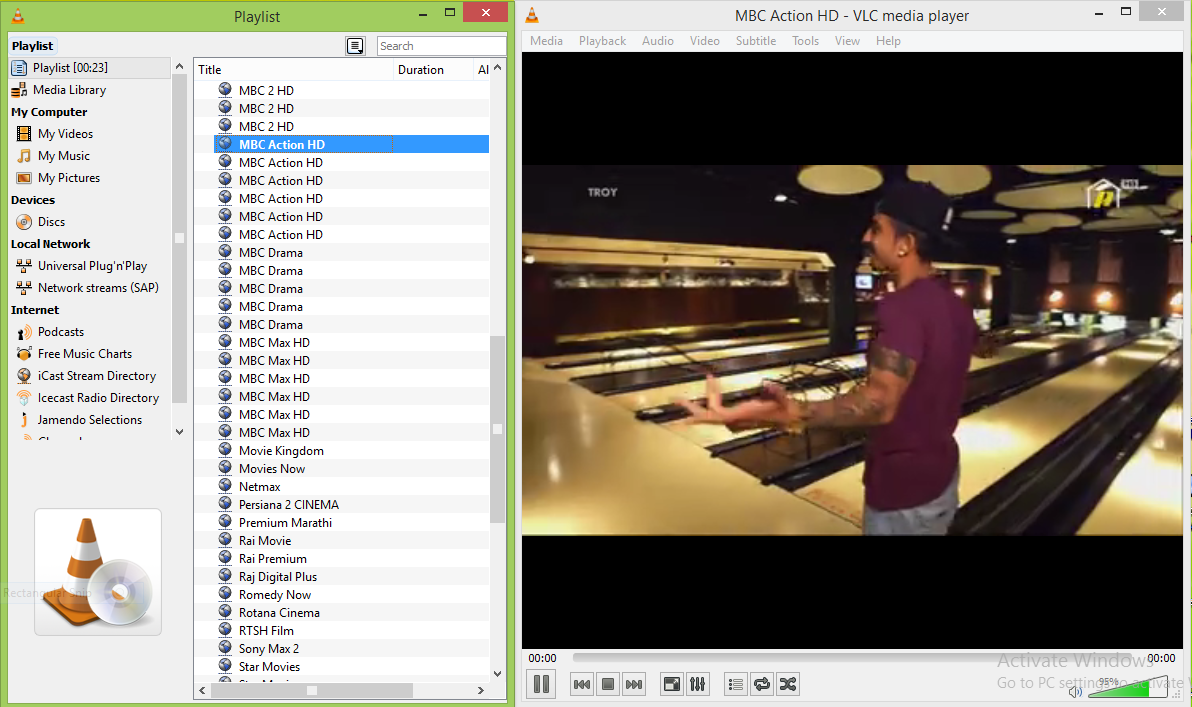
Task: Open the View menu
Action: point(847,41)
